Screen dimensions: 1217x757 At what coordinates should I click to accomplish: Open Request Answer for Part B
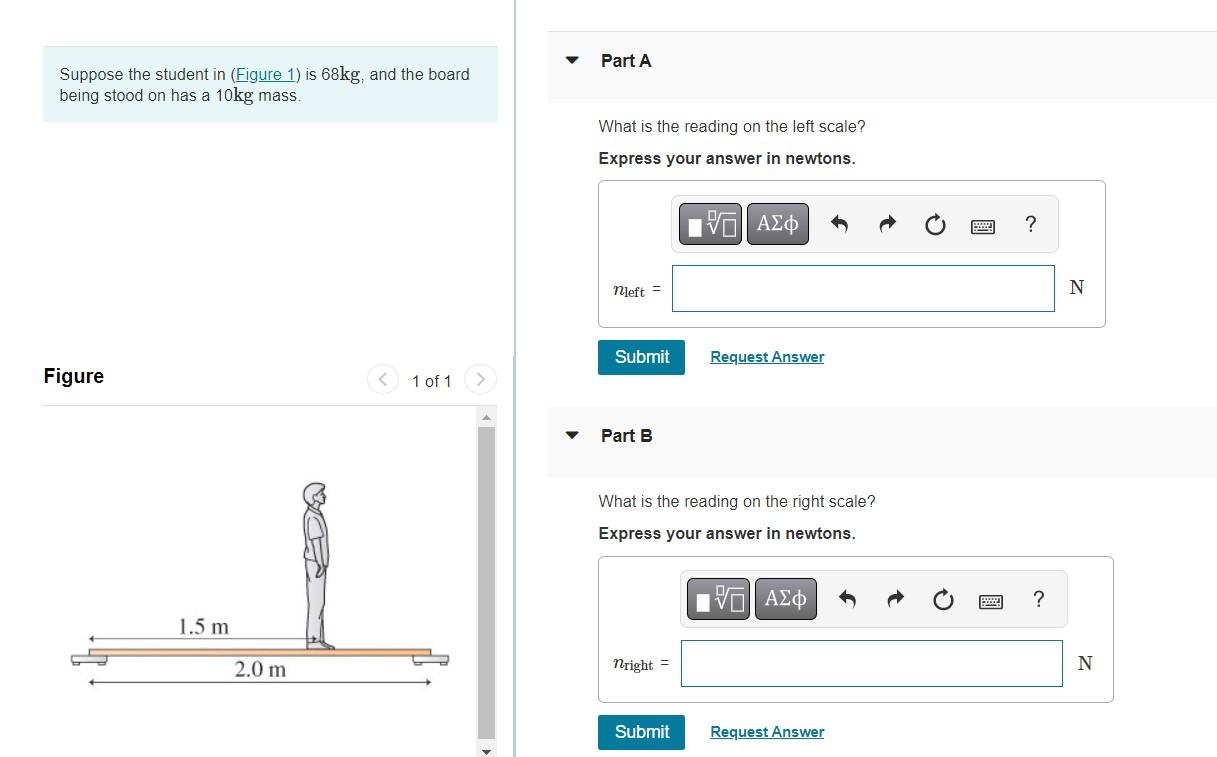767,731
